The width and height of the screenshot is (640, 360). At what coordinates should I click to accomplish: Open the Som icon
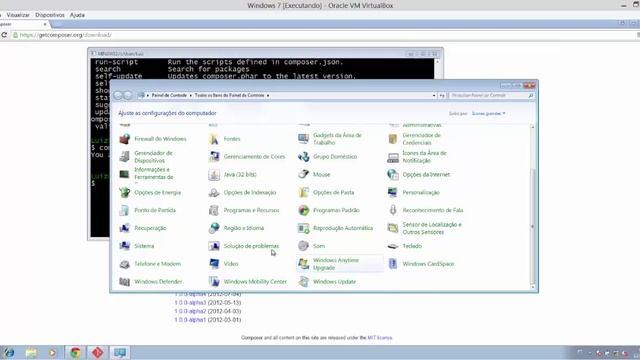pyautogui.click(x=303, y=246)
